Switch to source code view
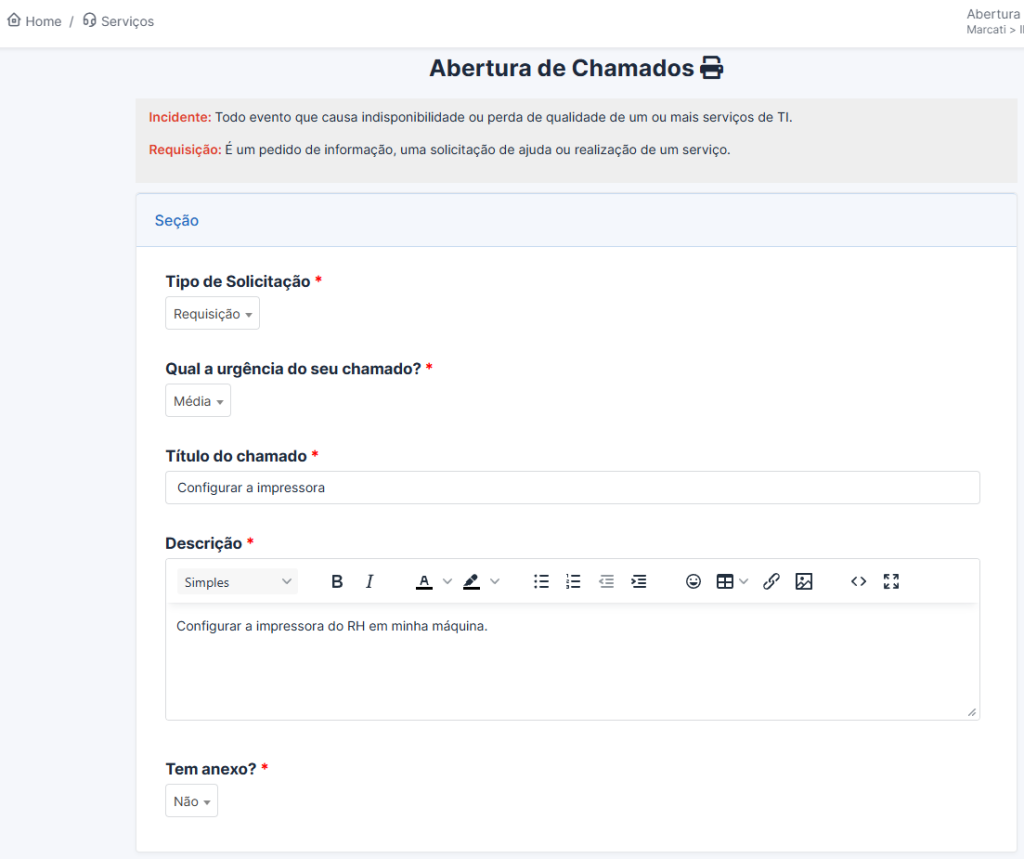1024x859 pixels. 858,582
